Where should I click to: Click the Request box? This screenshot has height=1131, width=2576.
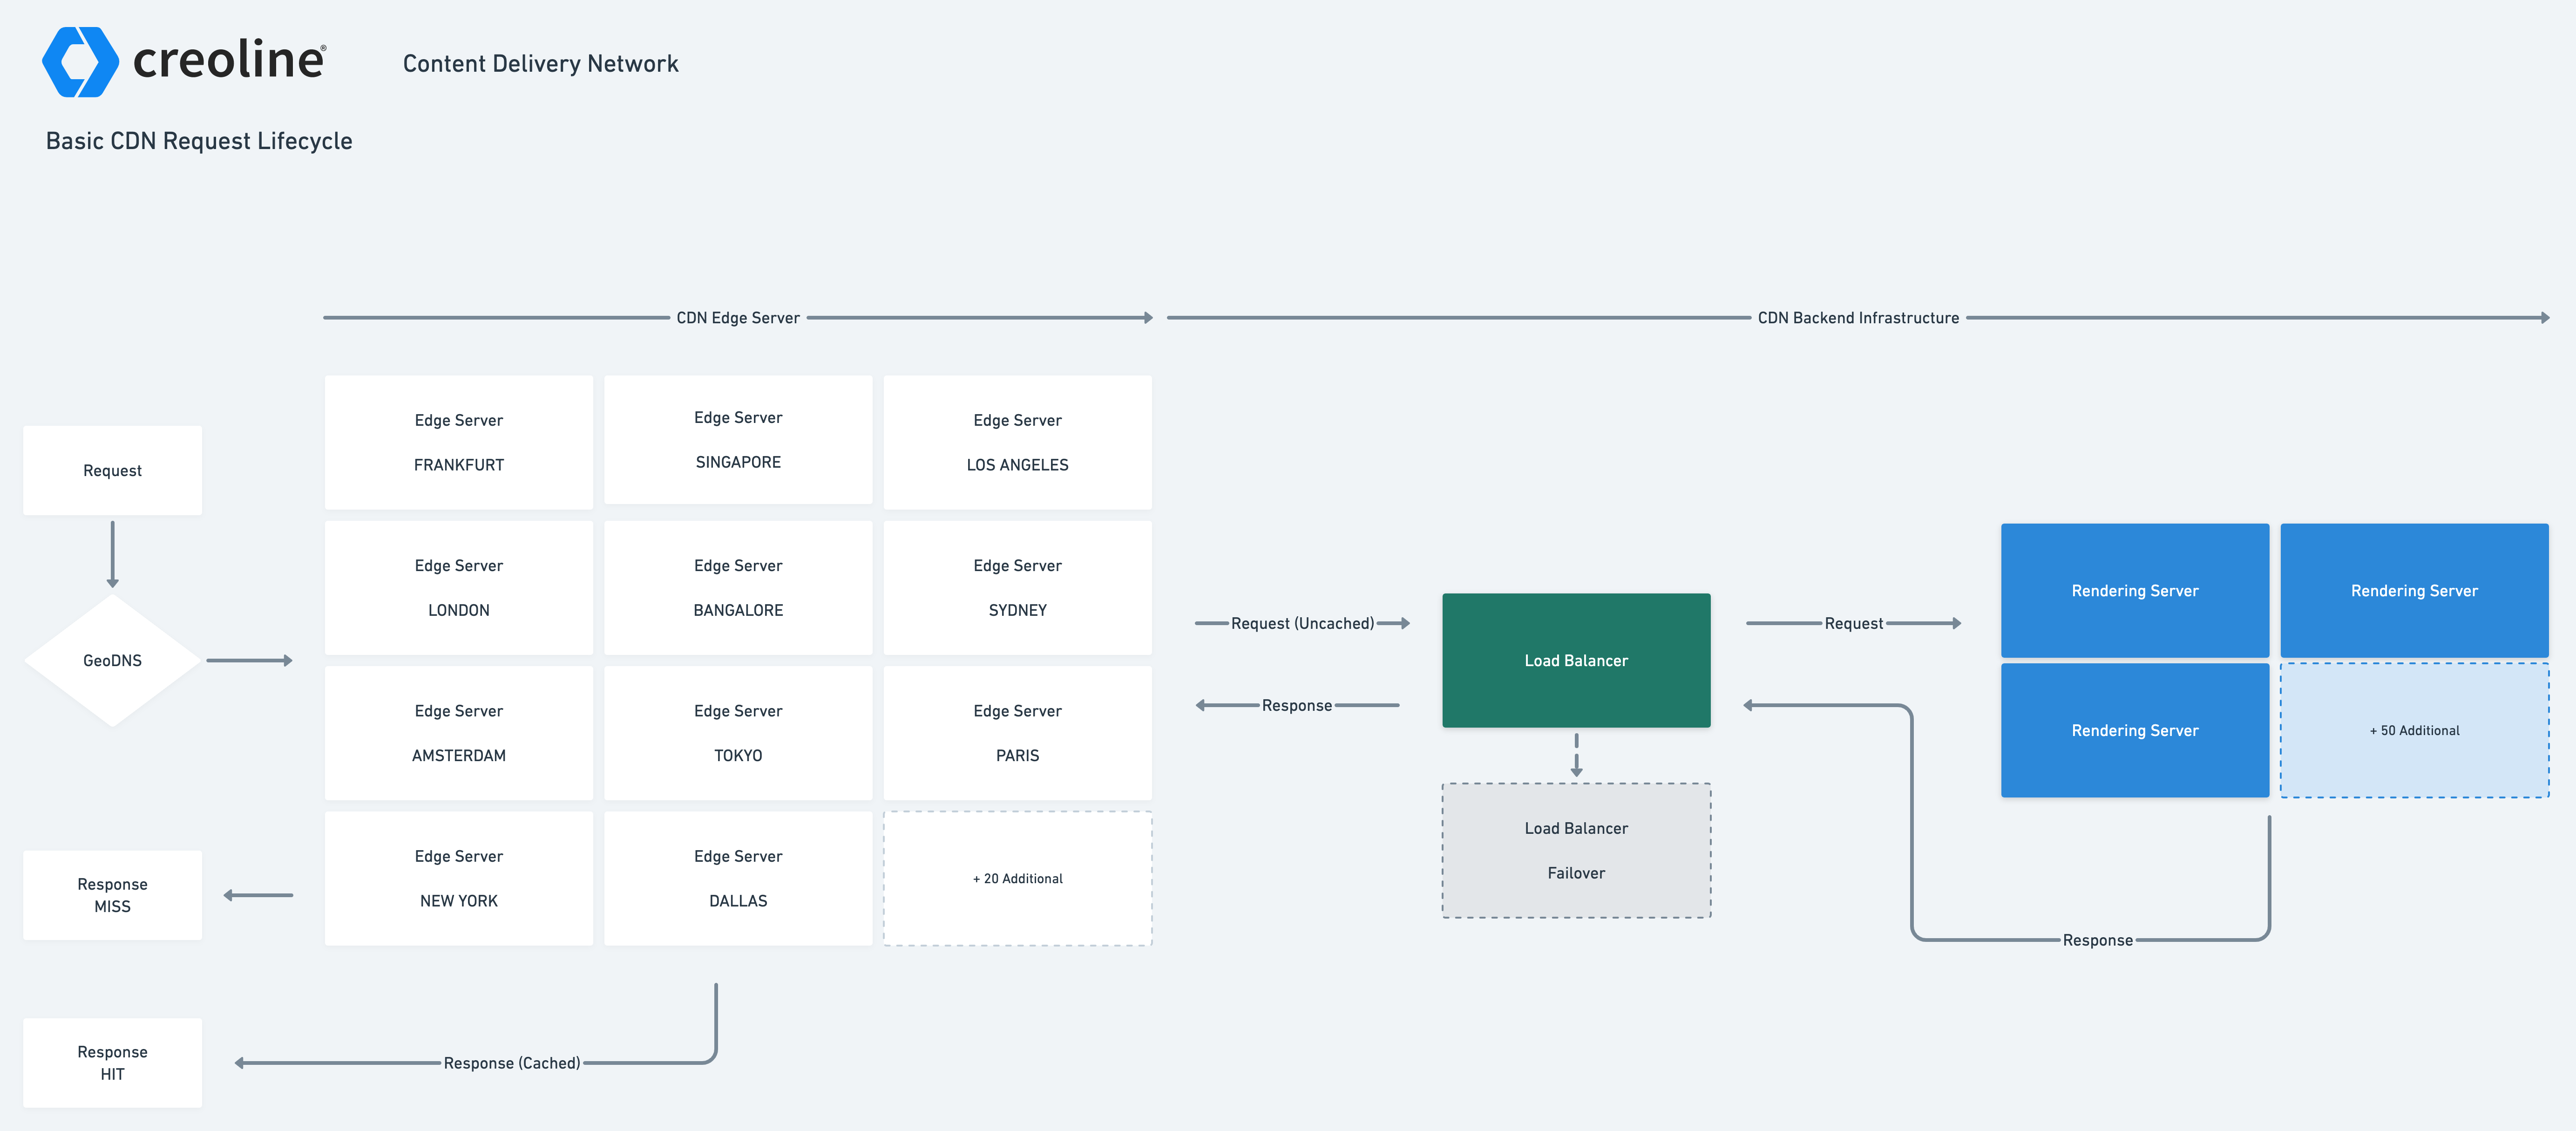pos(112,470)
